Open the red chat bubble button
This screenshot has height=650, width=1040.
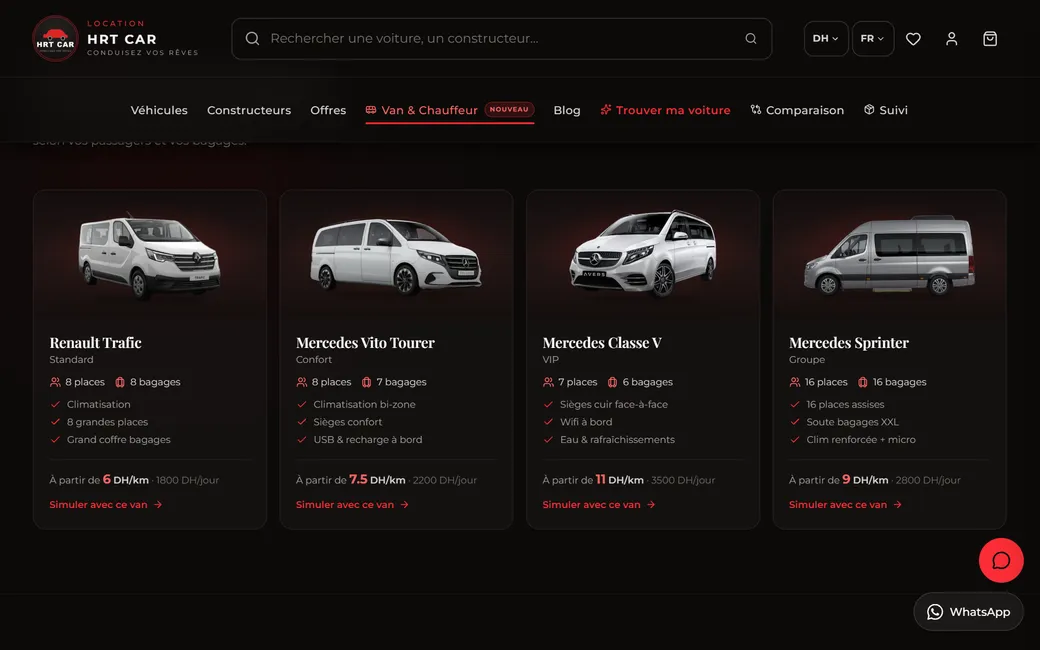1001,560
